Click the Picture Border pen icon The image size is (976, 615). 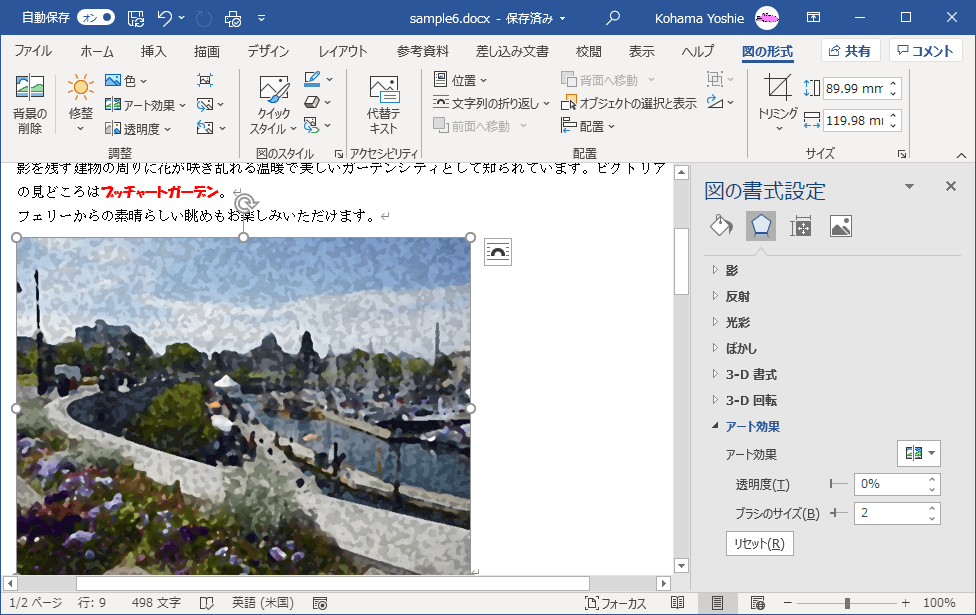(312, 79)
